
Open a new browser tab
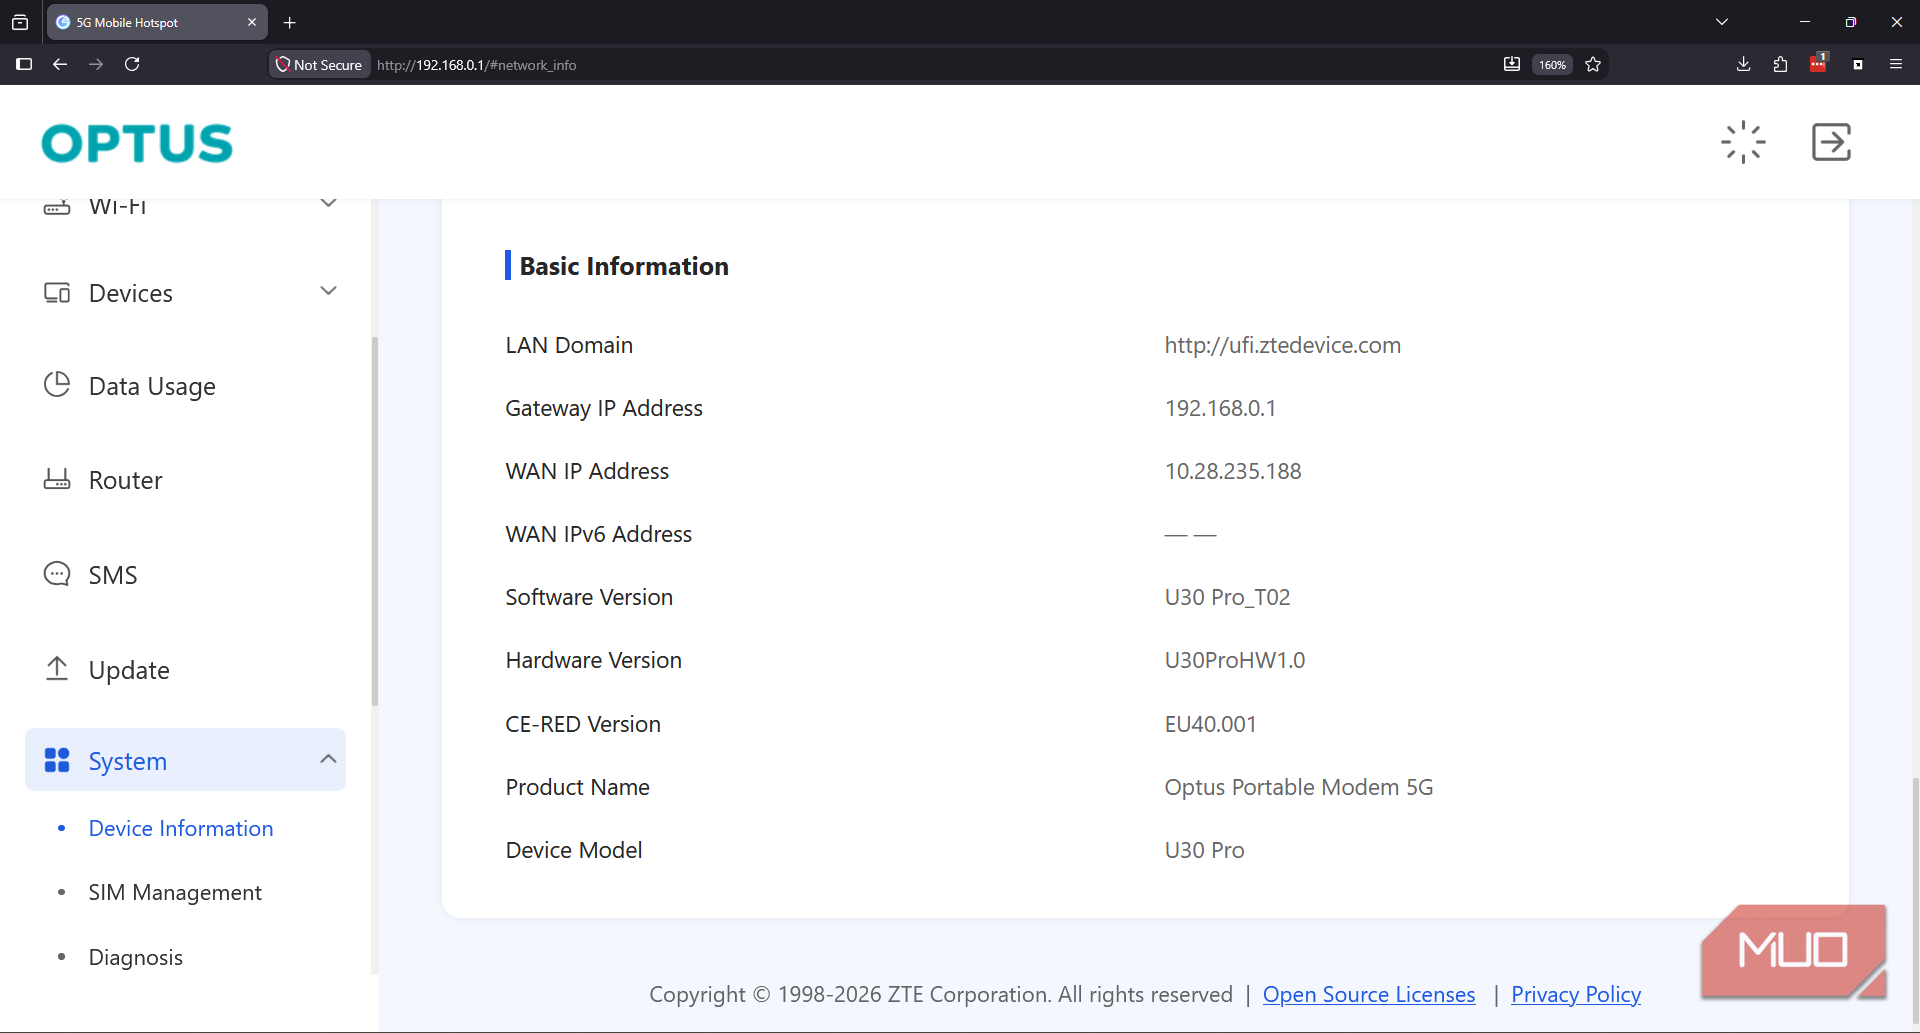[x=290, y=22]
